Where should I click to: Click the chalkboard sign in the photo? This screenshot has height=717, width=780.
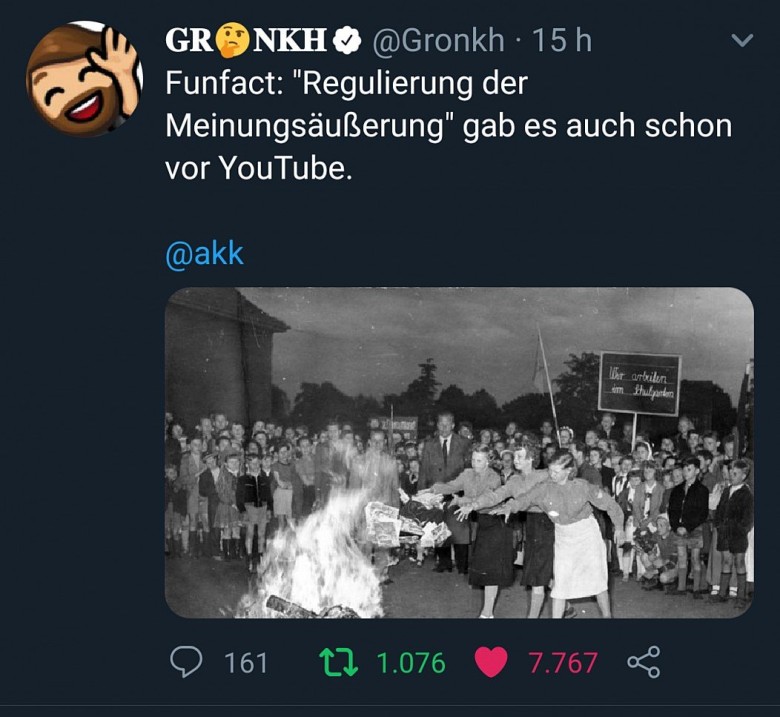pos(639,383)
